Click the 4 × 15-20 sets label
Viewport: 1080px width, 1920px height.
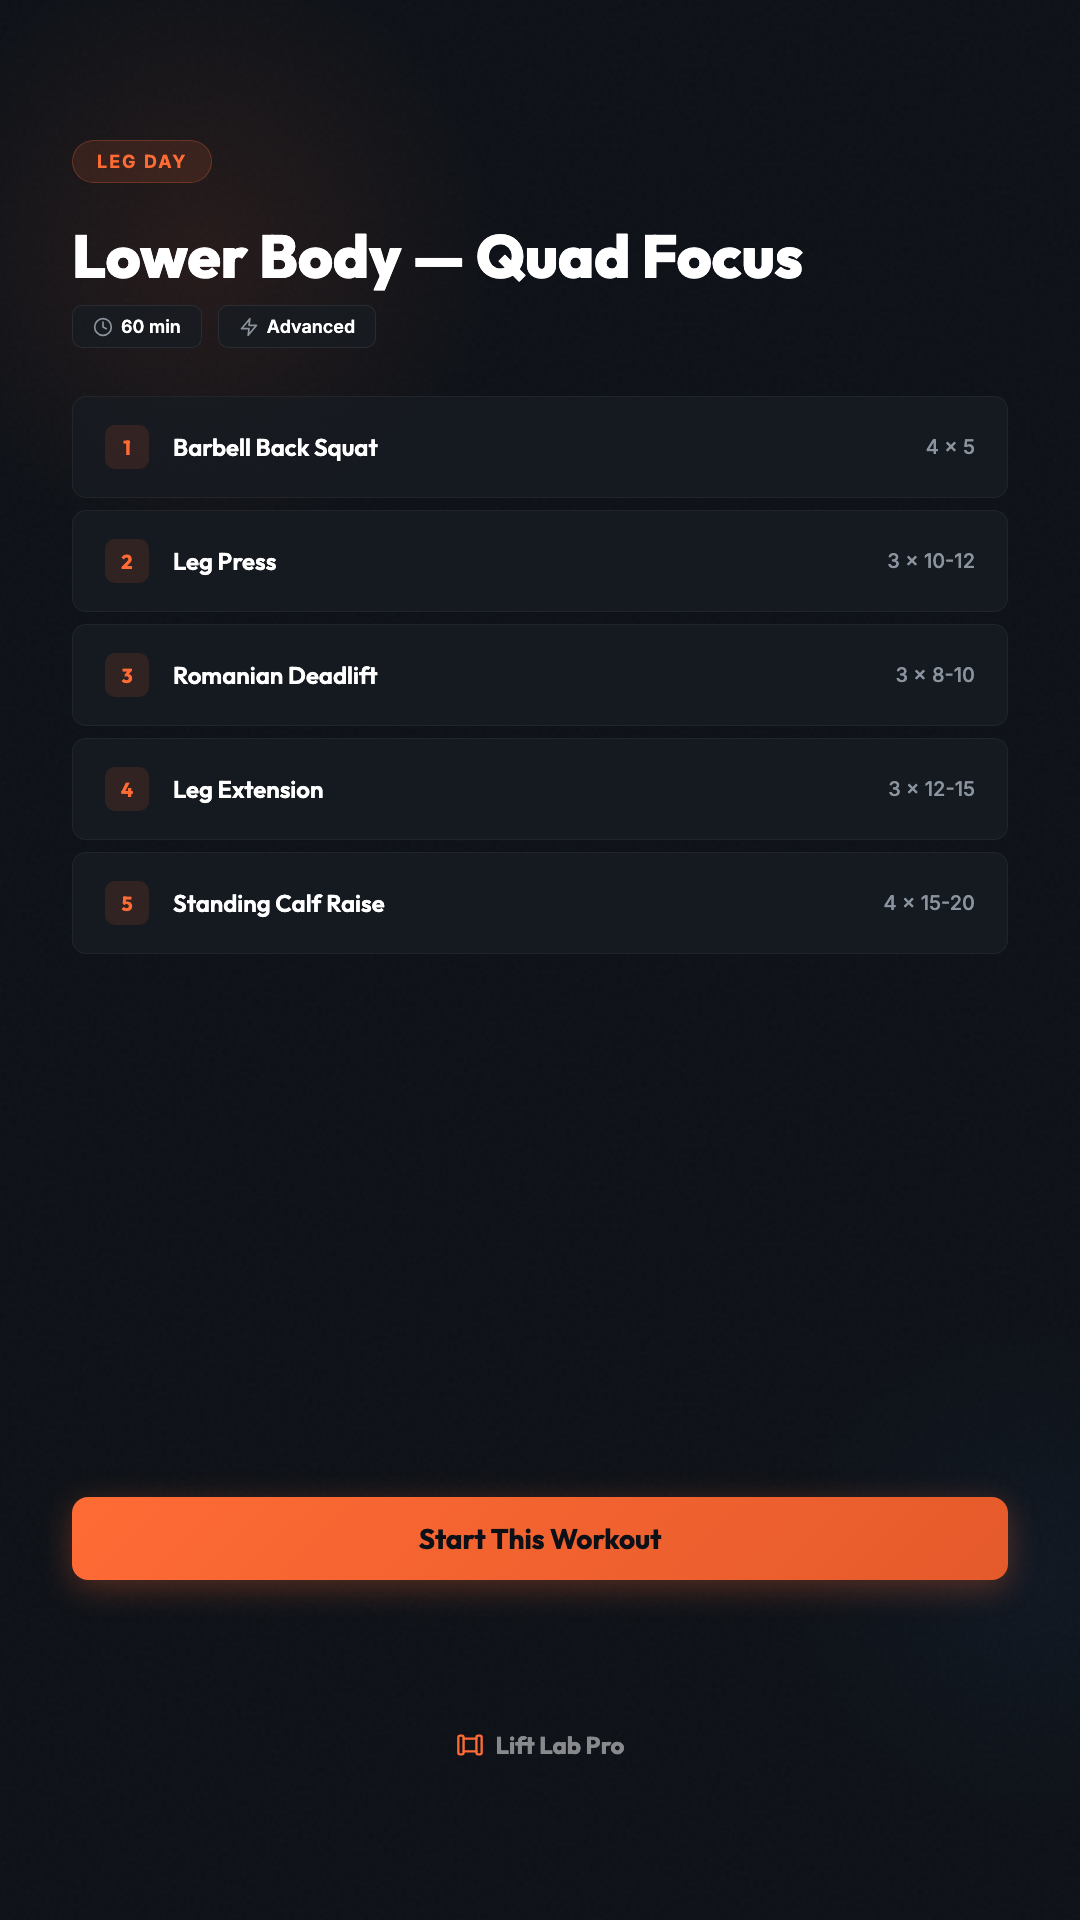929,903
